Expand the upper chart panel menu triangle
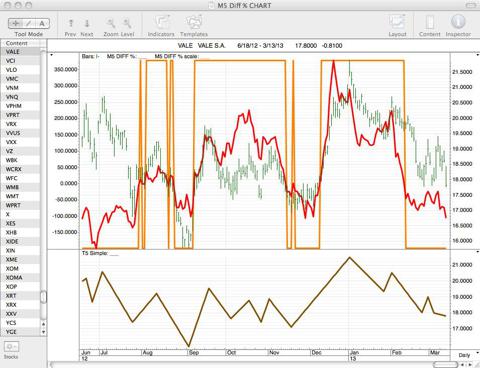This screenshot has height=368, width=480. tap(51, 55)
